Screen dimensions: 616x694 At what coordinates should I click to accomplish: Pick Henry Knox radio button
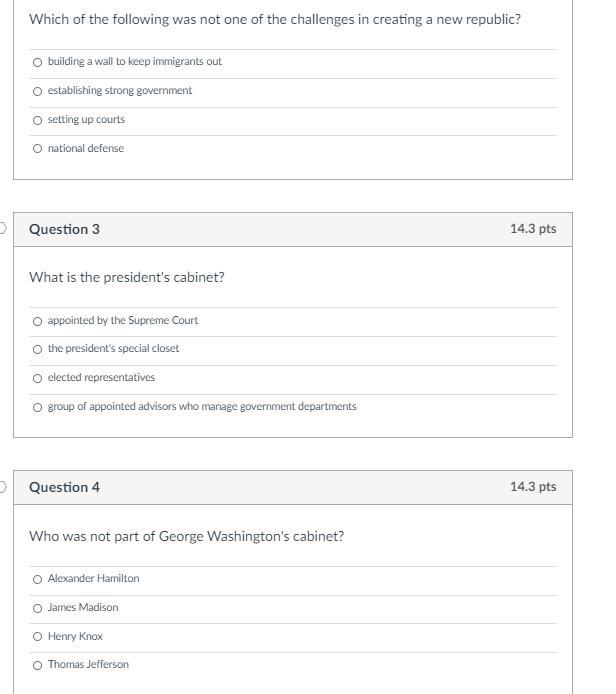pyautogui.click(x=38, y=637)
